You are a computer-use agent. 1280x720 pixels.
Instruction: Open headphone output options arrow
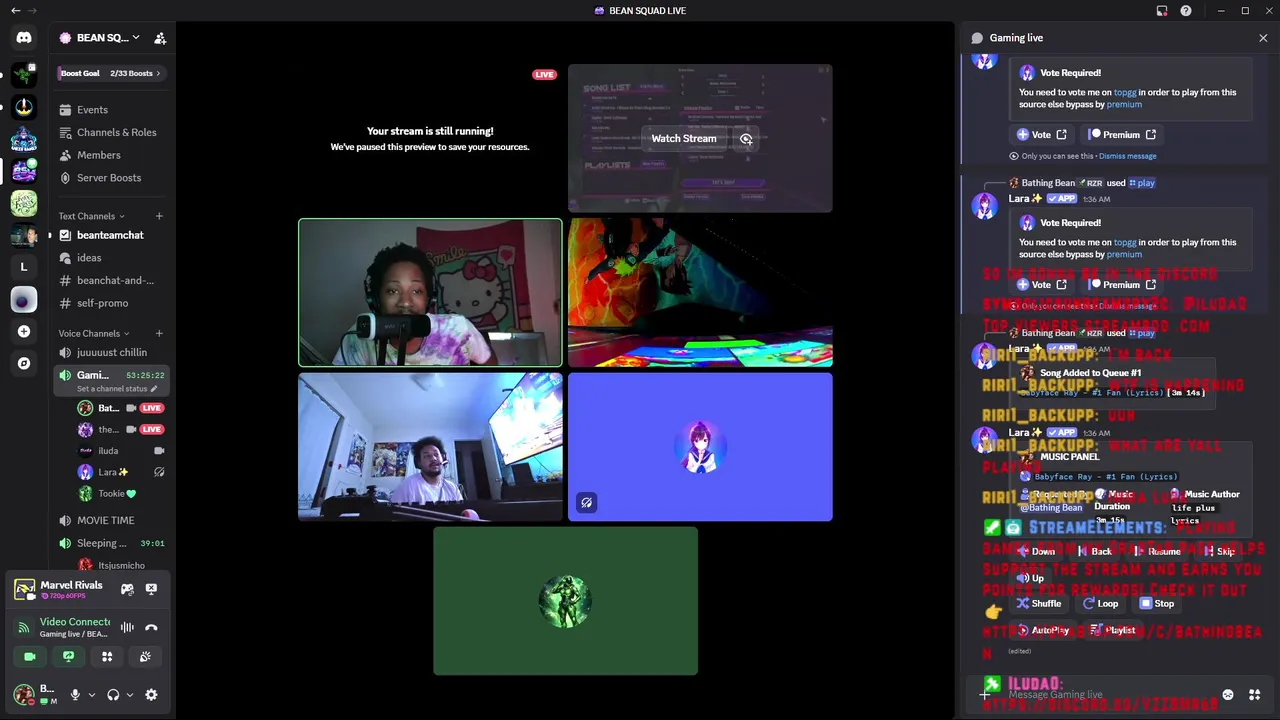pos(129,695)
